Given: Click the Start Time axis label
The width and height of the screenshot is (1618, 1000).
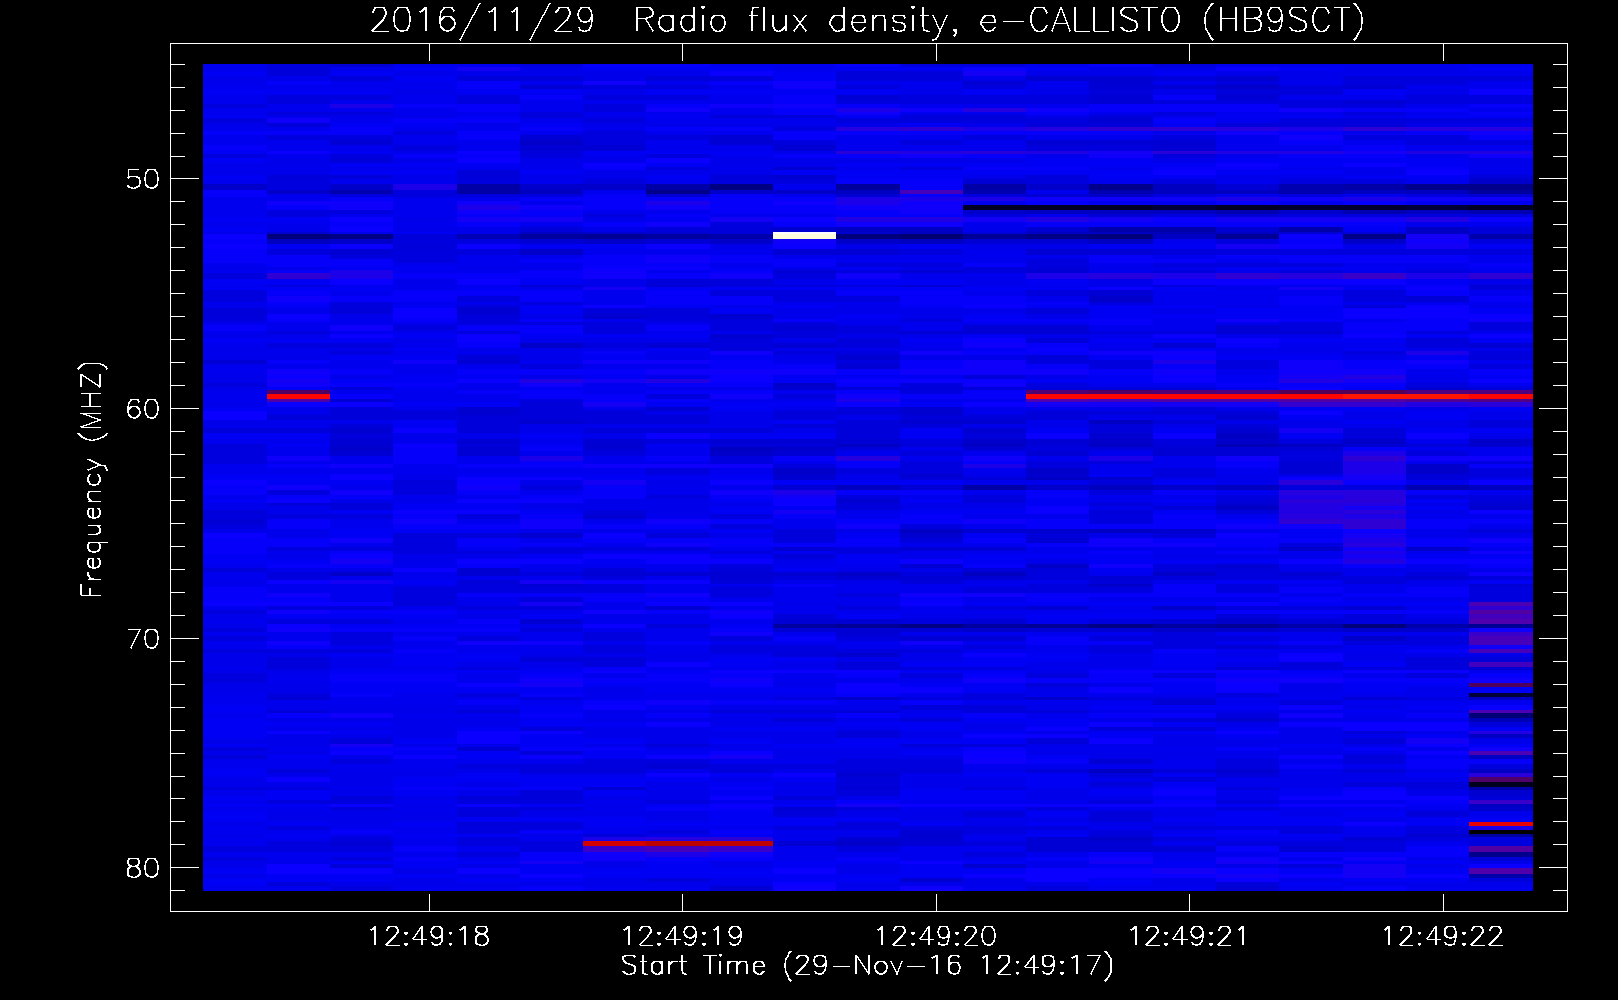Looking at the screenshot, I should coord(867,966).
